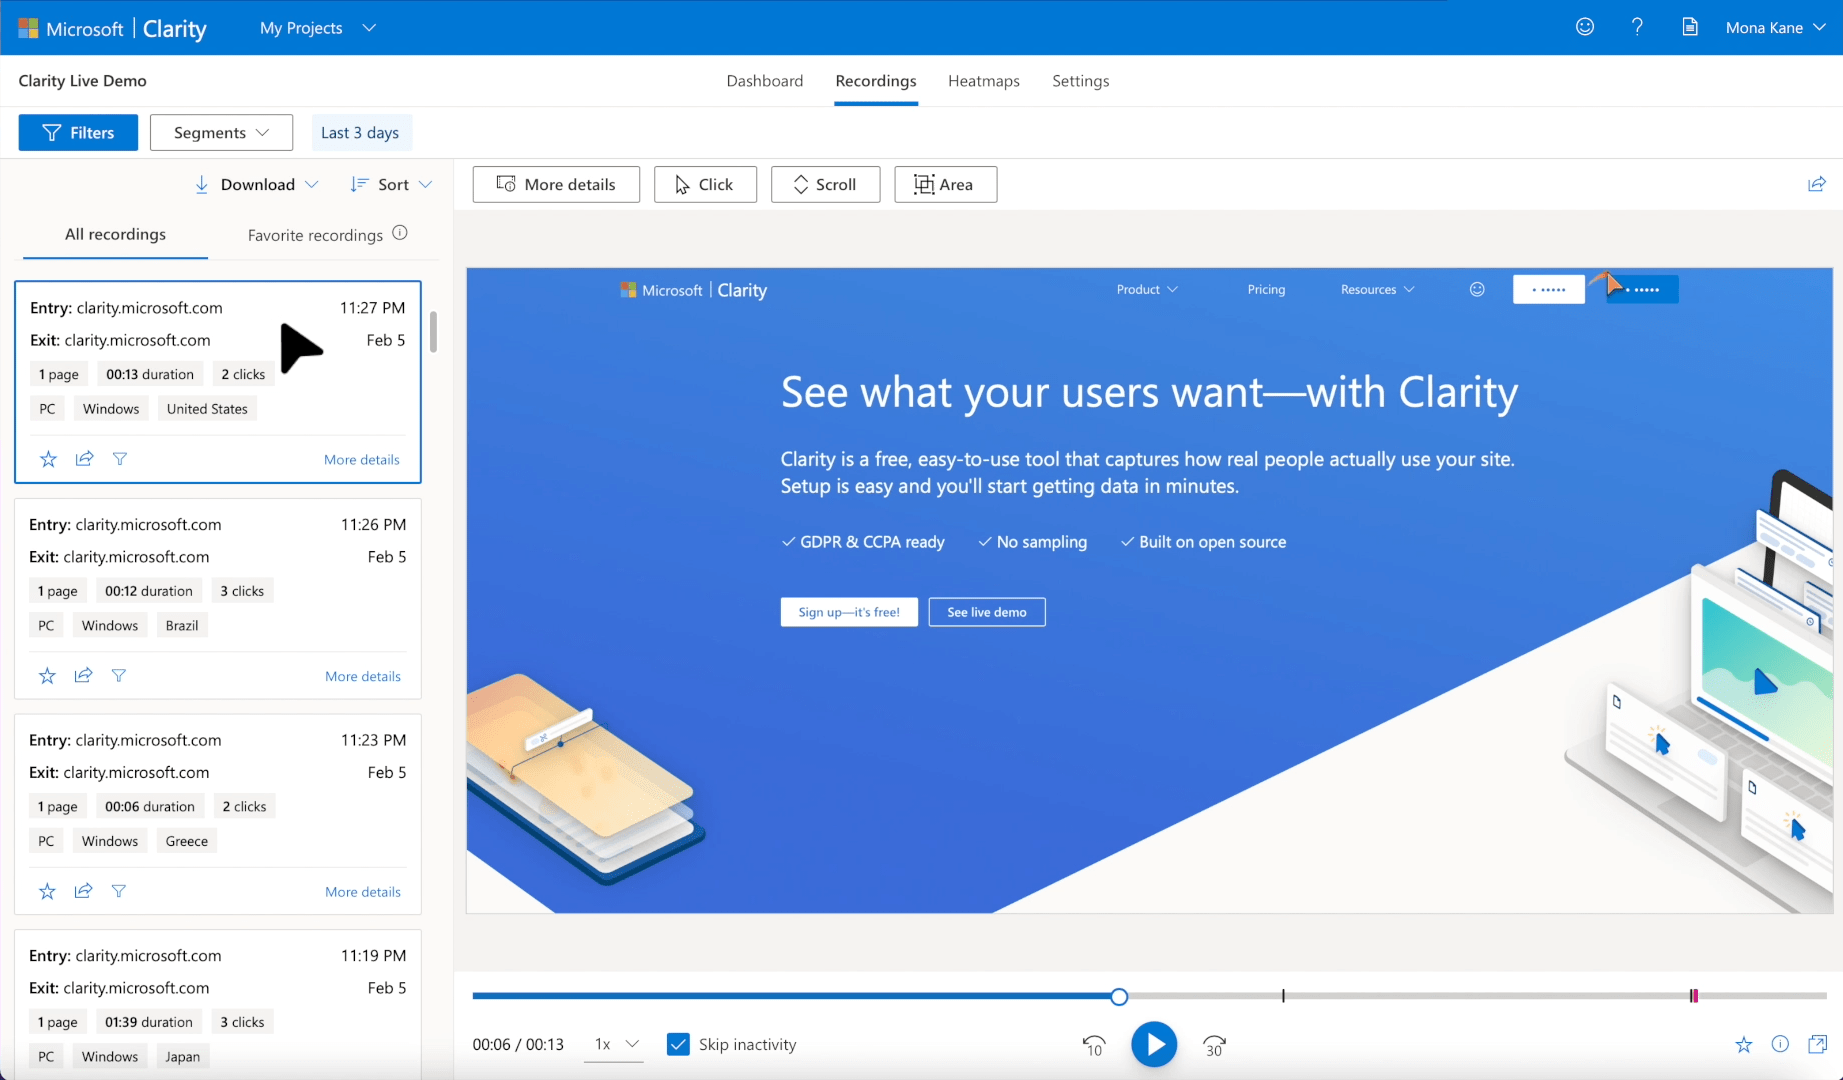Favorite the playing recording via player star
The height and width of the screenshot is (1080, 1843).
coord(1744,1045)
